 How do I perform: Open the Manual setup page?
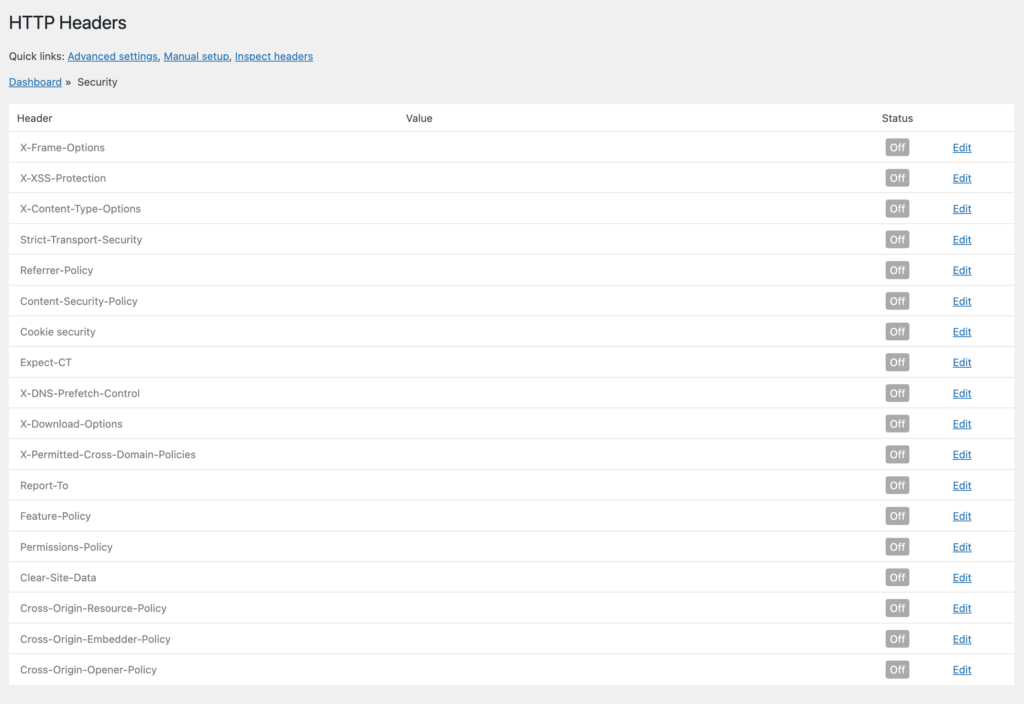tap(196, 56)
